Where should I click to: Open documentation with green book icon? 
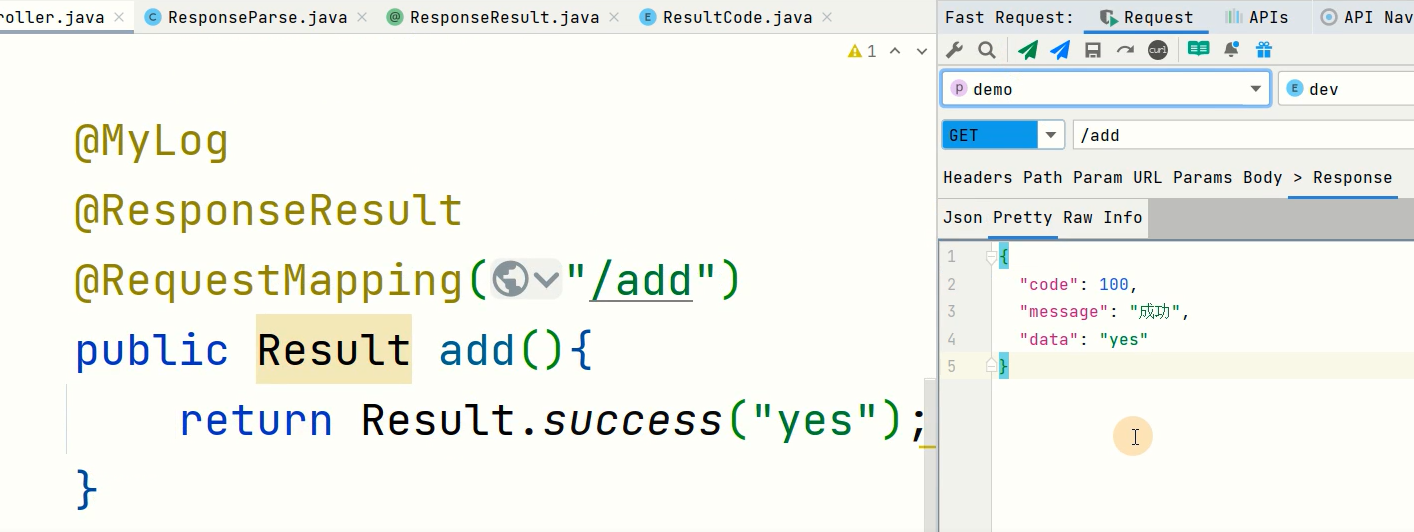pos(1198,49)
